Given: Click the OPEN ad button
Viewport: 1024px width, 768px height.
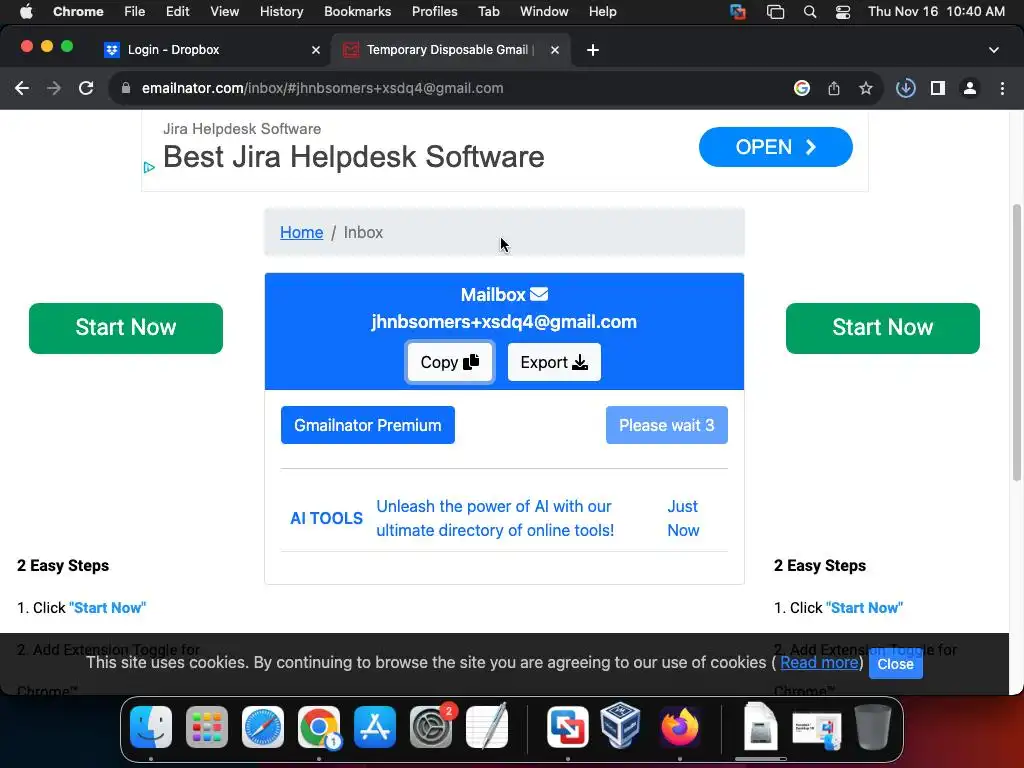Looking at the screenshot, I should 775,147.
